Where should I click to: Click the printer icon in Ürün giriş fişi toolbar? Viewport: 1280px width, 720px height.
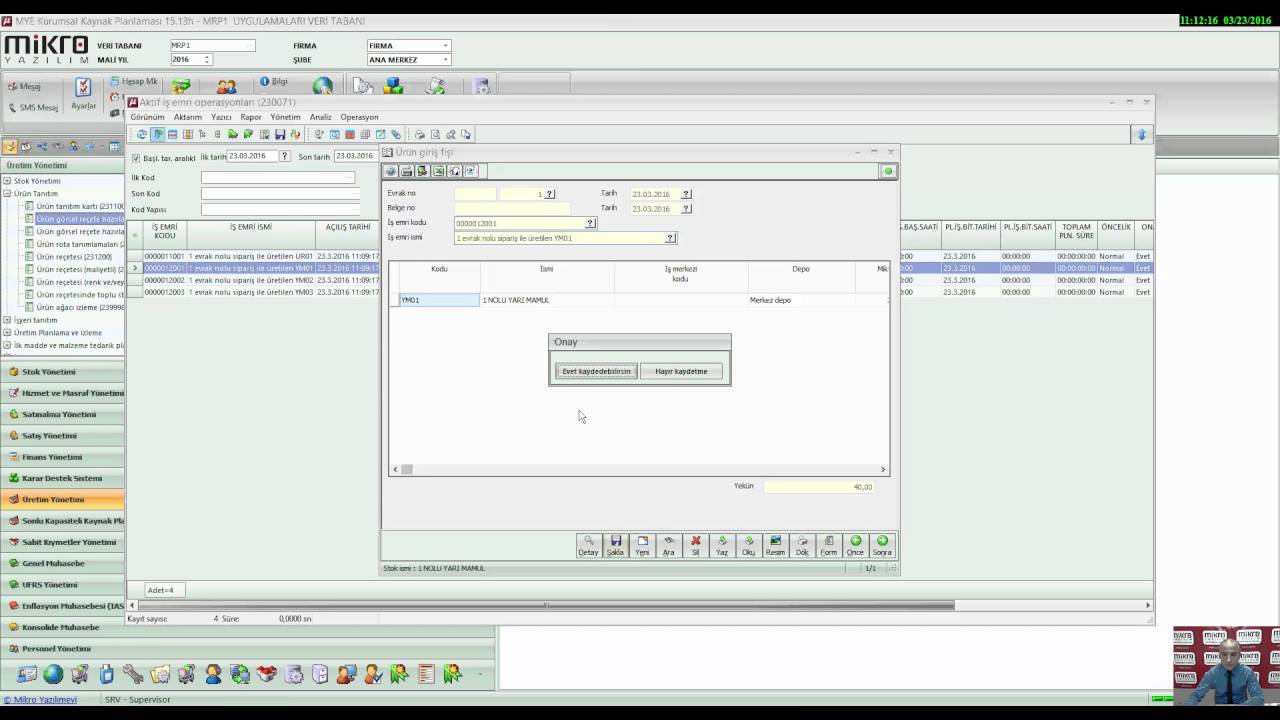point(407,171)
